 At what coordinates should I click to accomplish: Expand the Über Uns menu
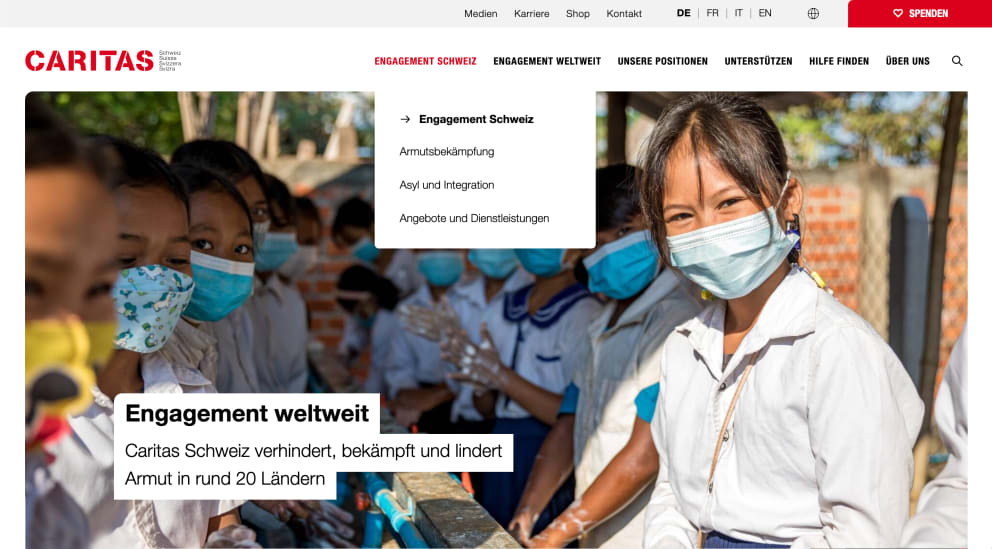pyautogui.click(x=907, y=61)
